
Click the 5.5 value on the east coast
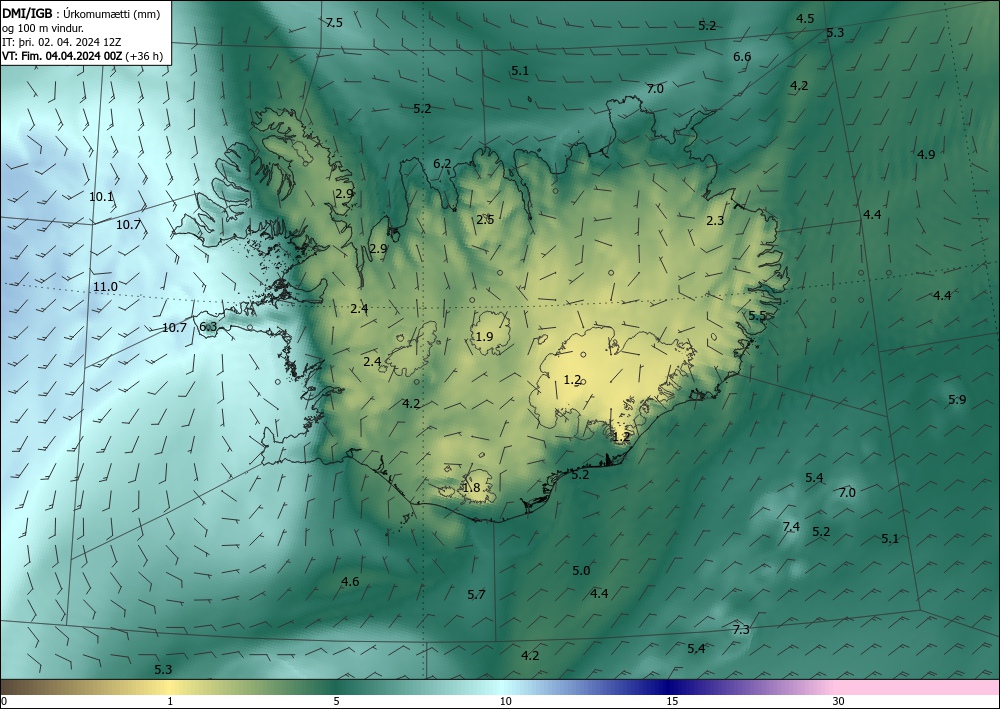(757, 316)
